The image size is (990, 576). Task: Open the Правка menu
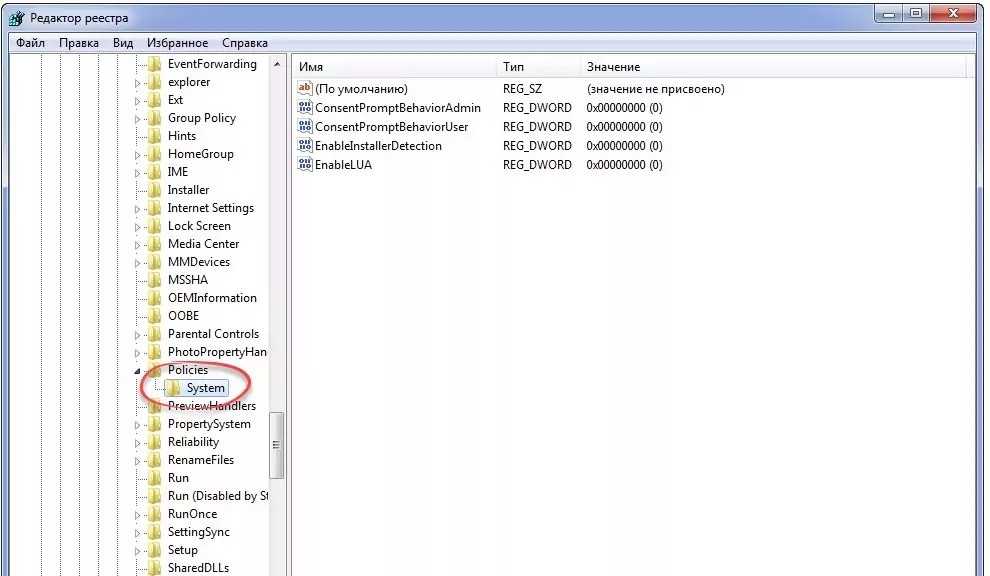pos(78,43)
